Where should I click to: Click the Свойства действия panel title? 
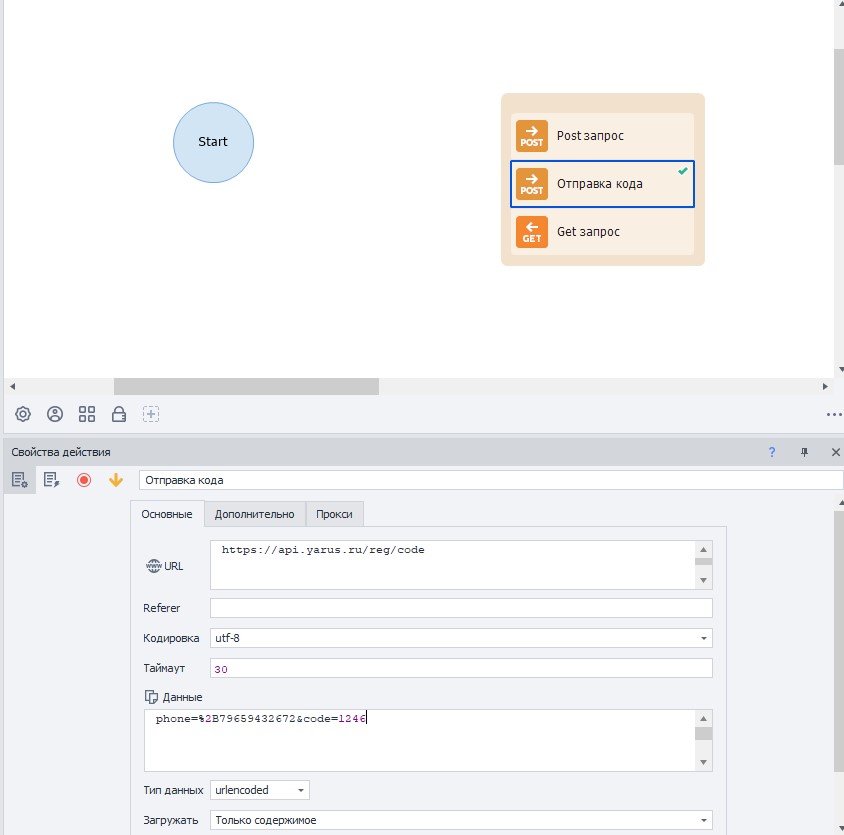tap(61, 452)
